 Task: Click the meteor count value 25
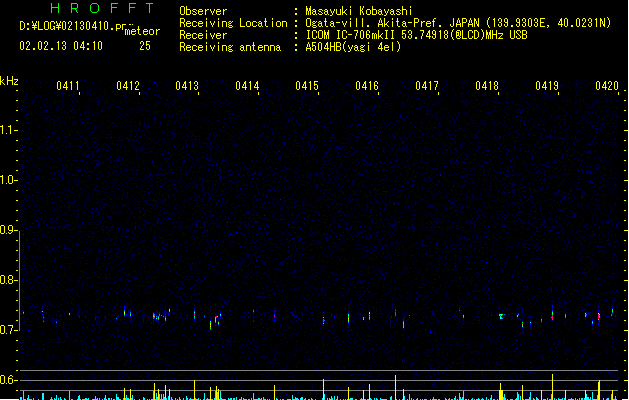click(145, 46)
